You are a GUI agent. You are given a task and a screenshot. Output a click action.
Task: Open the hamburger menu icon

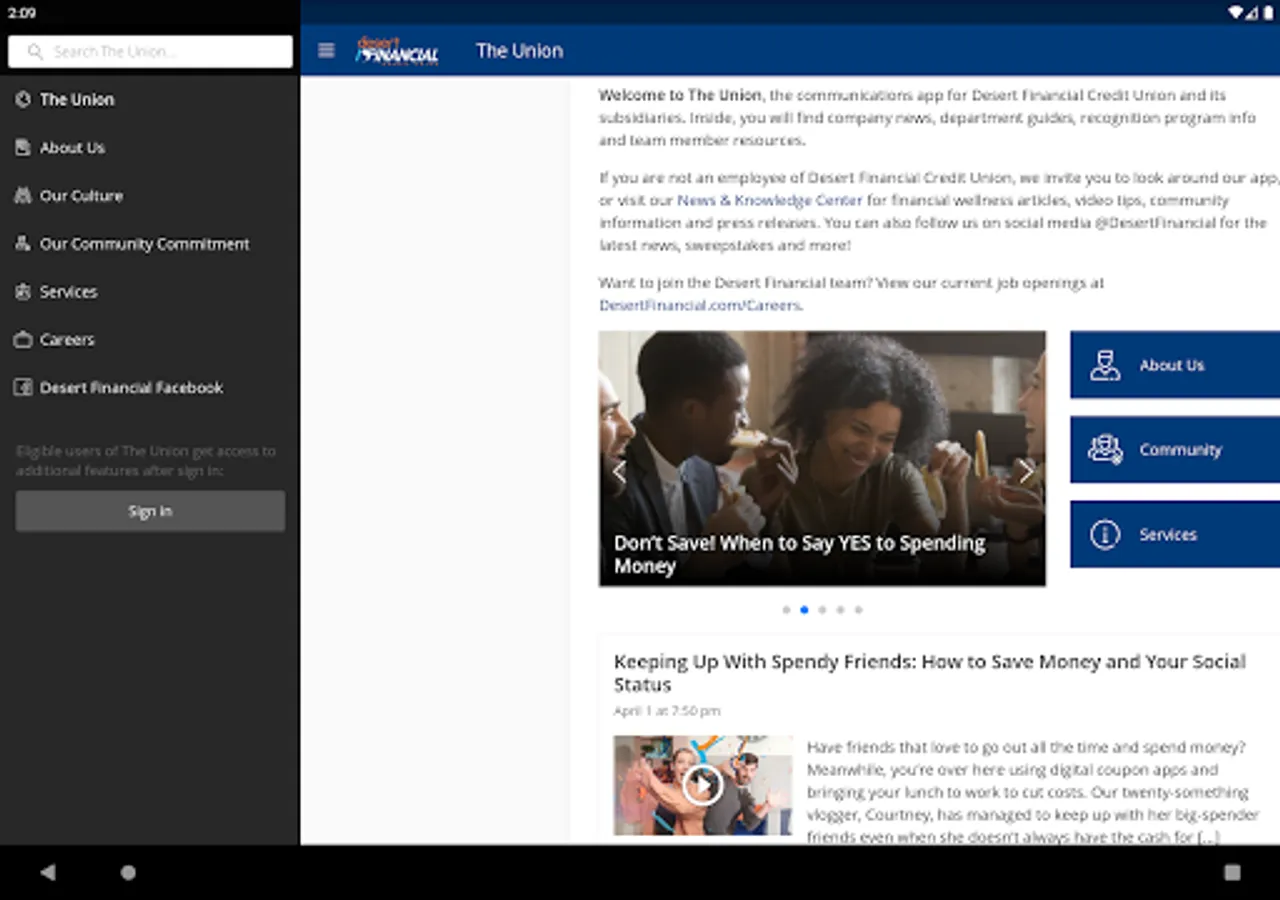(326, 50)
